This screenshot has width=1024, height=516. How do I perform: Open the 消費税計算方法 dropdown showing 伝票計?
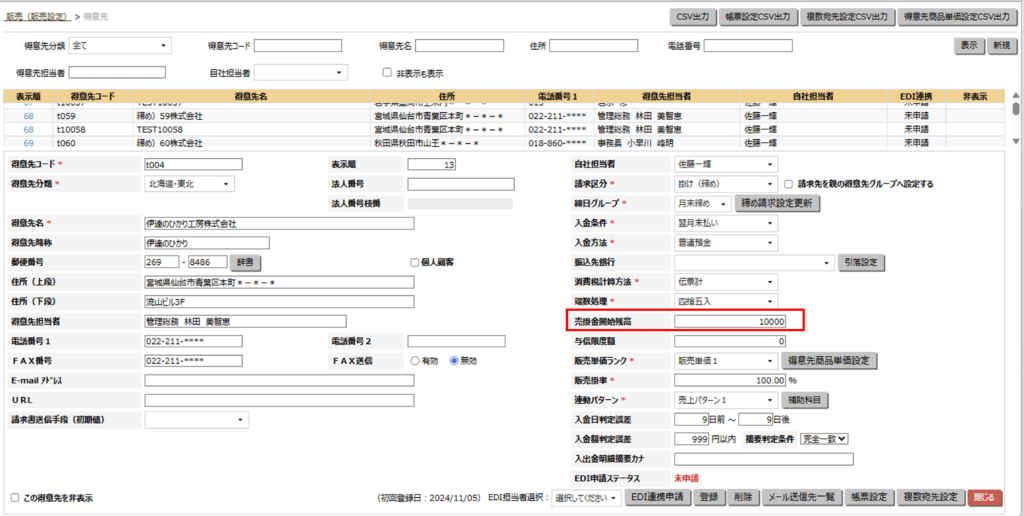(x=726, y=282)
